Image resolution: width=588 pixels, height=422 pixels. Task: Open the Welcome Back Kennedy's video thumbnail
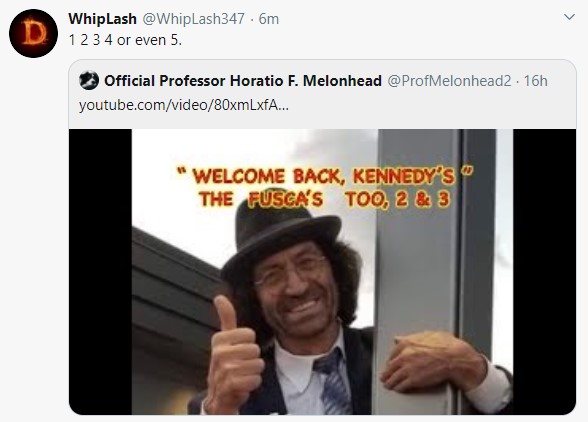click(322, 272)
